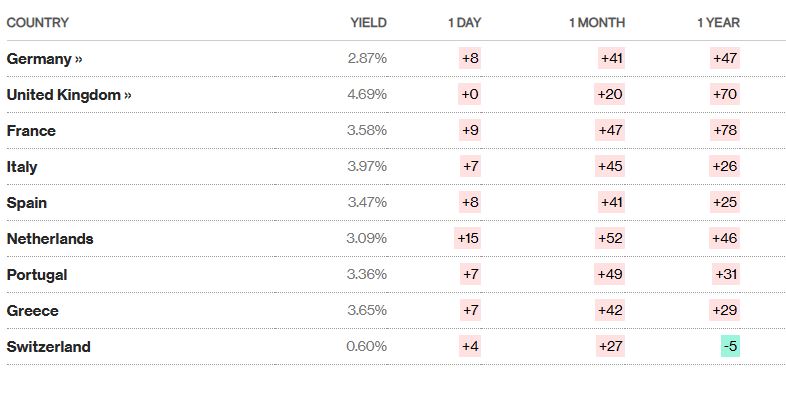Click the YIELD column header
786x396 pixels.
[368, 23]
